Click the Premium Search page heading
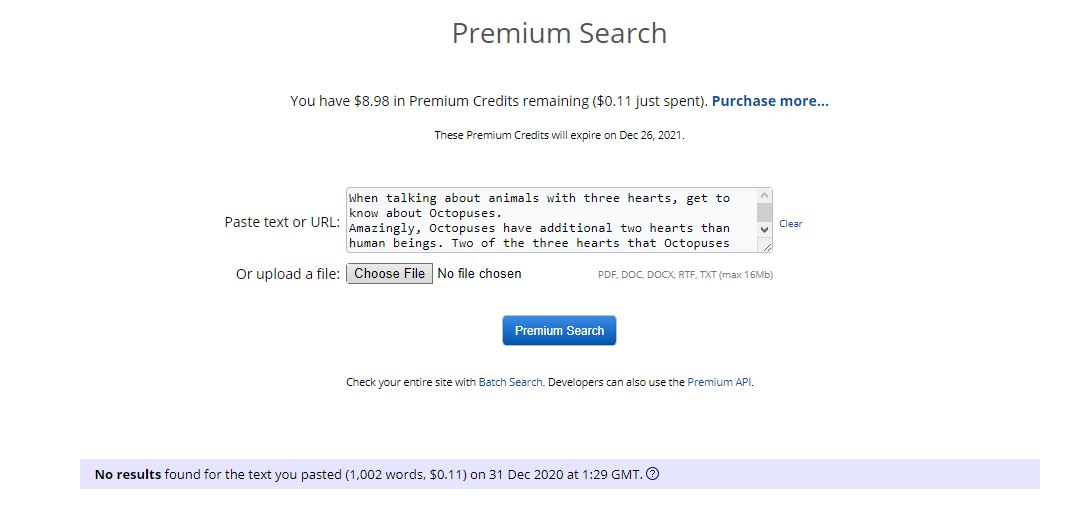Viewport: 1080px width, 523px height. (559, 33)
